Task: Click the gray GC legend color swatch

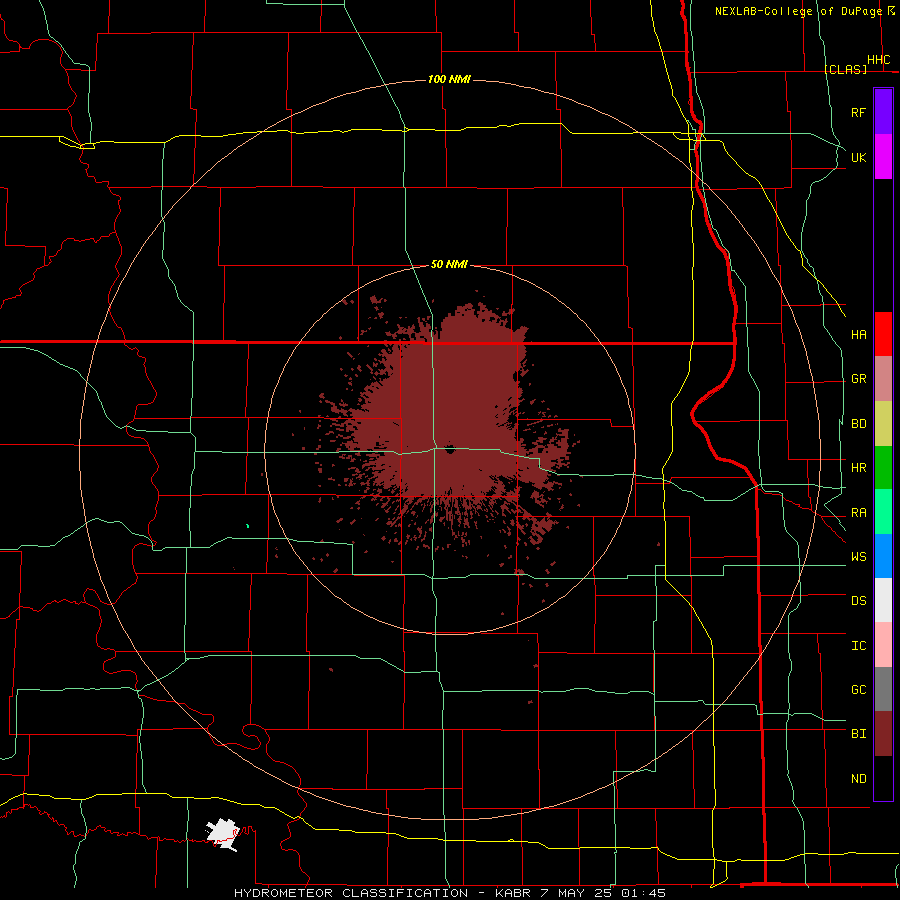Action: point(883,689)
